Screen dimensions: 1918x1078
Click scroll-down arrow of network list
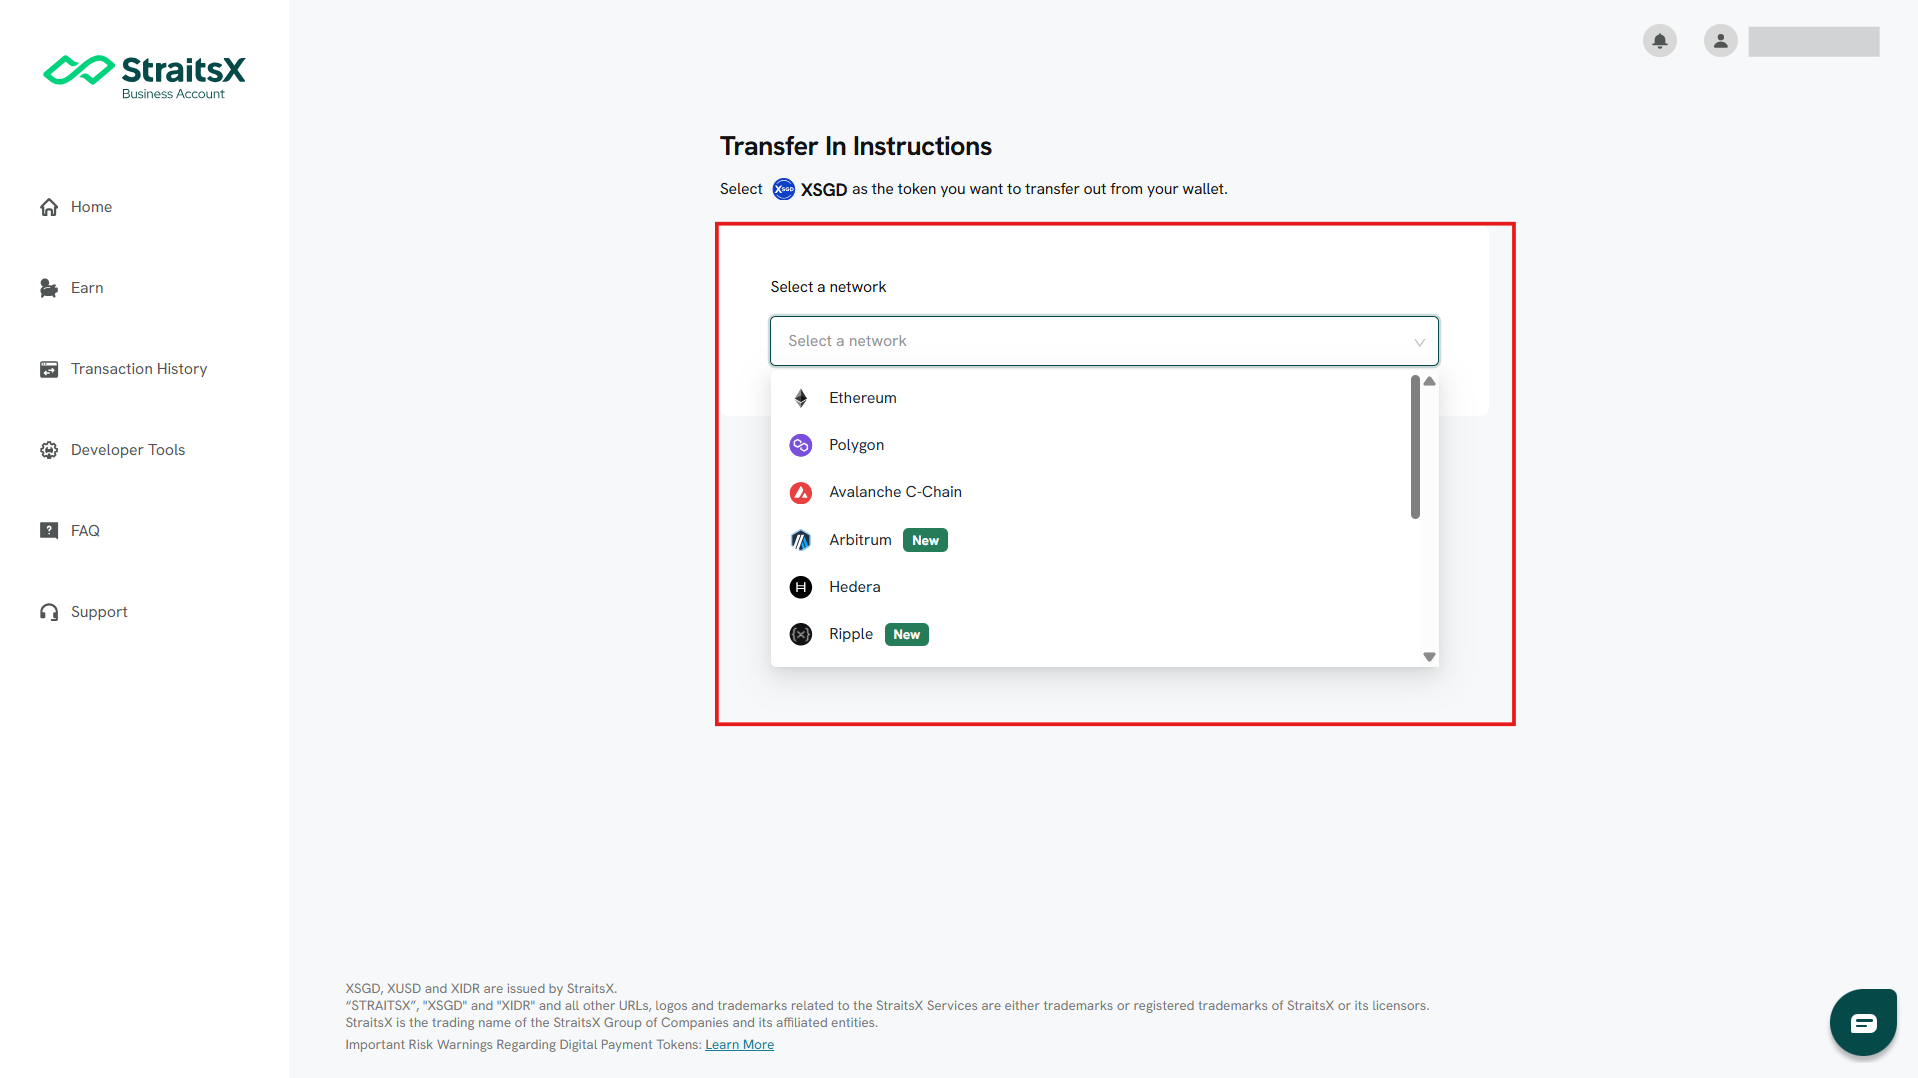[x=1429, y=657]
